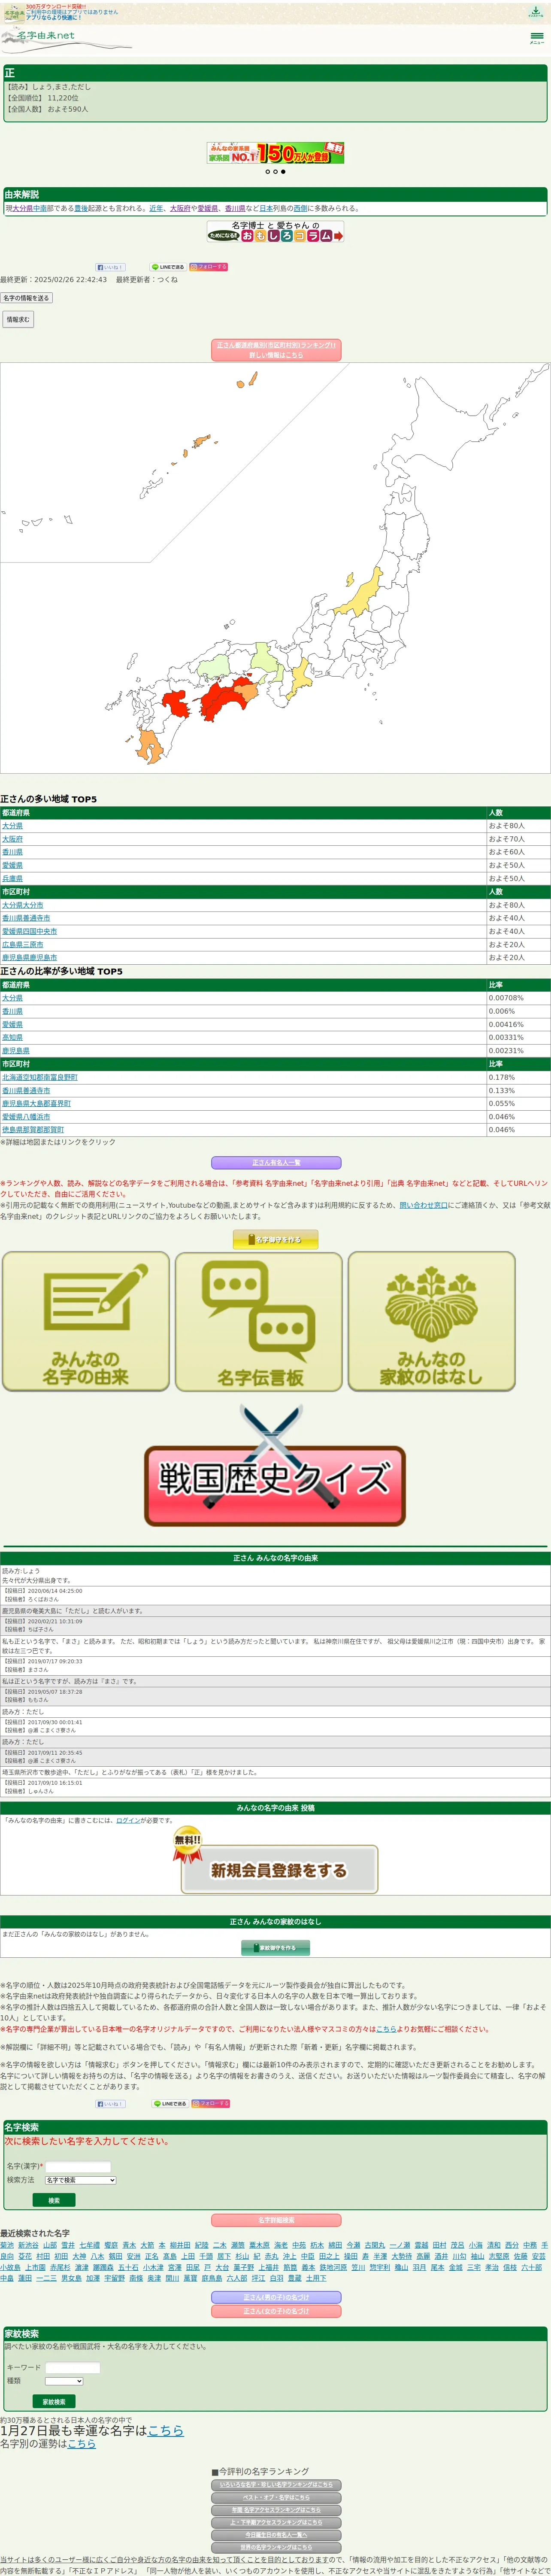Open the みんなの家紋のはなし crest tile
This screenshot has width=551, height=2576.
point(432,1321)
